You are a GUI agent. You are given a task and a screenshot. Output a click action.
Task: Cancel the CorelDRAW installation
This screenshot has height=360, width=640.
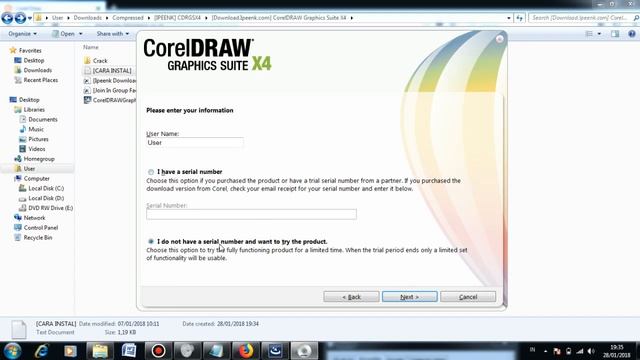468,297
